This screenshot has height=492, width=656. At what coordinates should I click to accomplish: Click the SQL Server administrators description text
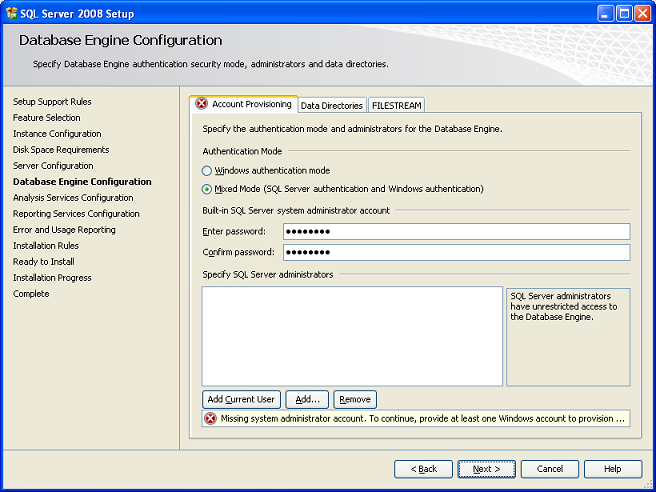coord(564,307)
